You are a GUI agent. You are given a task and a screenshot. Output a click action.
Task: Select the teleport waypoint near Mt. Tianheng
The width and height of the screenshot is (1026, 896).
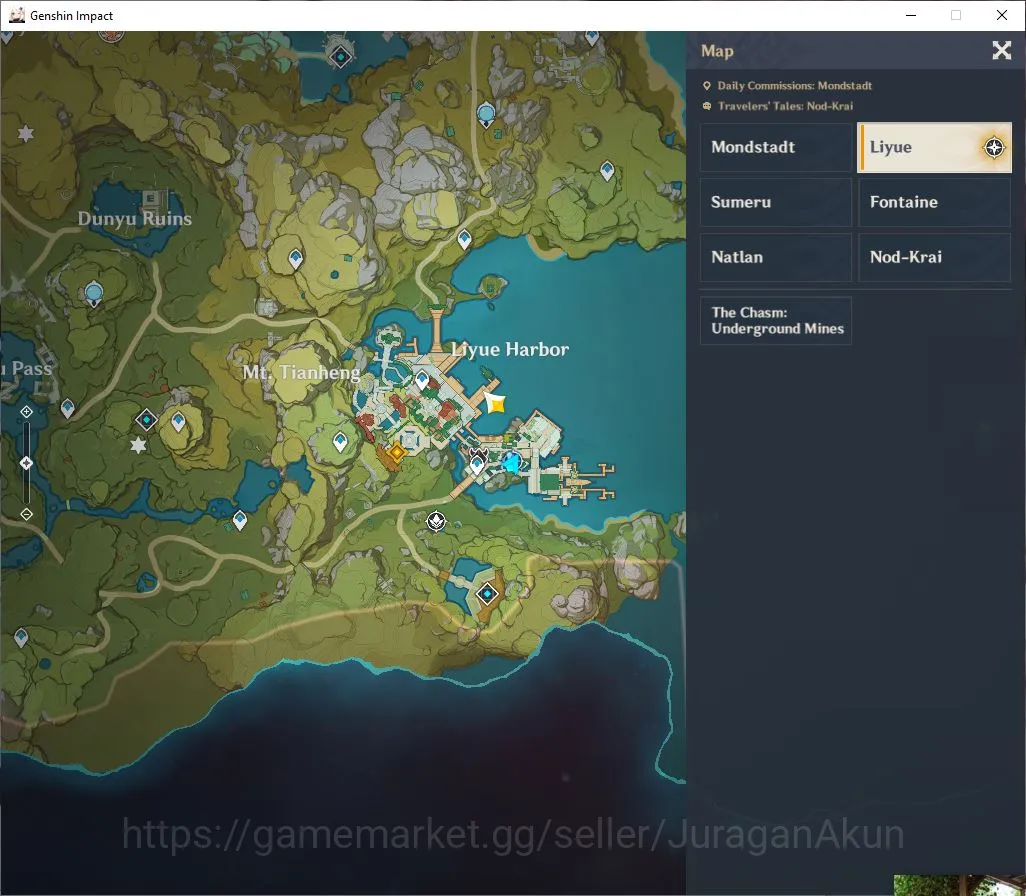(x=340, y=442)
